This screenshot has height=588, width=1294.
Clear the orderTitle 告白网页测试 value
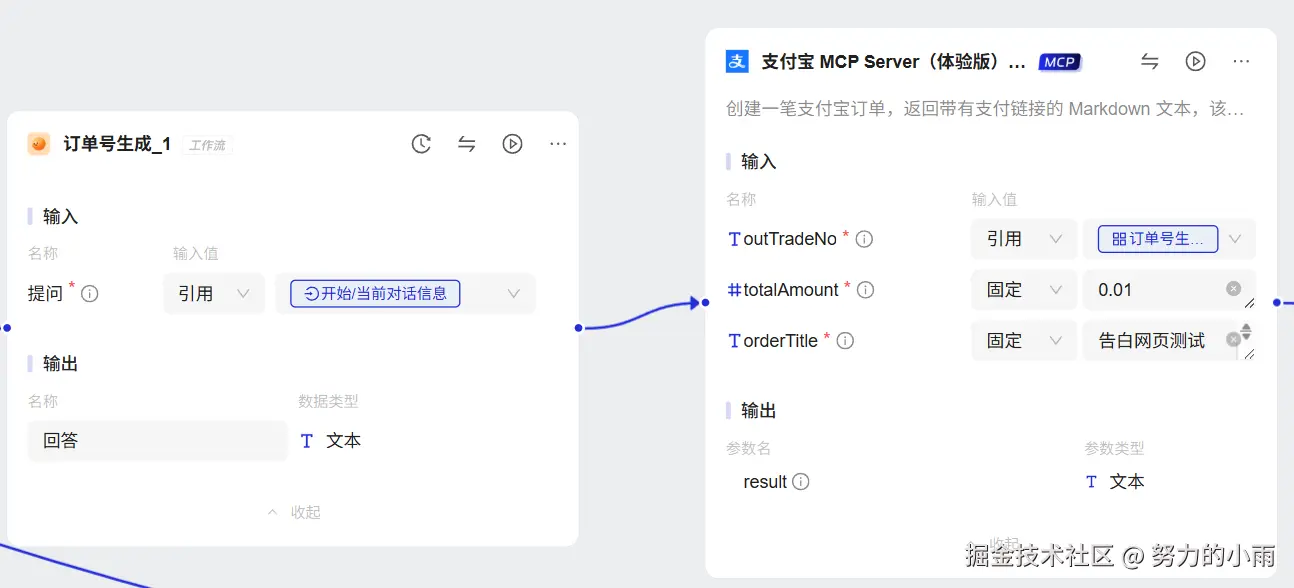(1233, 340)
